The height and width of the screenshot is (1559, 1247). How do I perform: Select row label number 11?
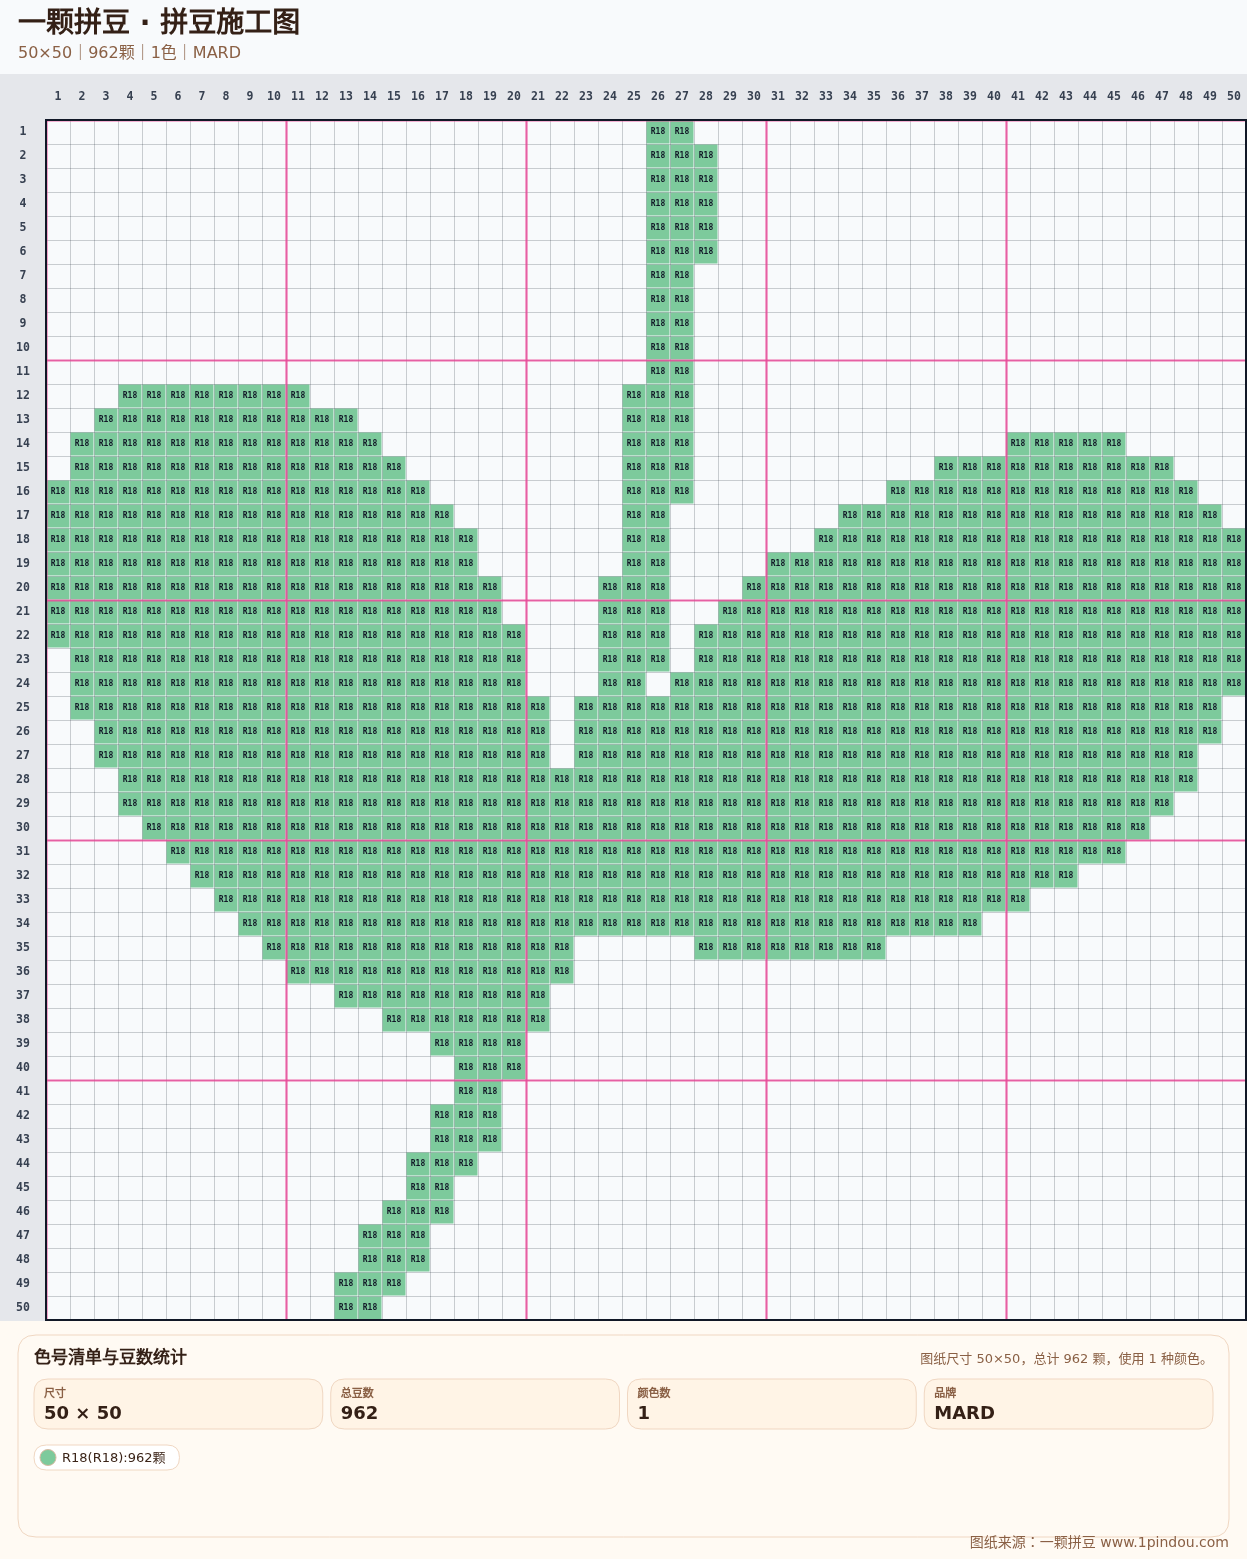[23, 371]
